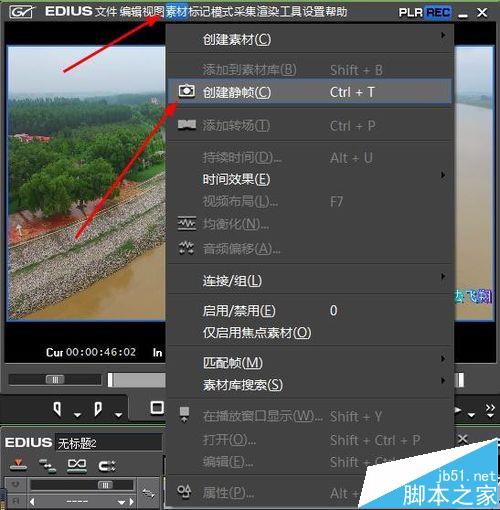Viewport: 500px width, 510px height.
Task: Click the Grass Valley EDIUS logo icon
Action: pos(22,12)
